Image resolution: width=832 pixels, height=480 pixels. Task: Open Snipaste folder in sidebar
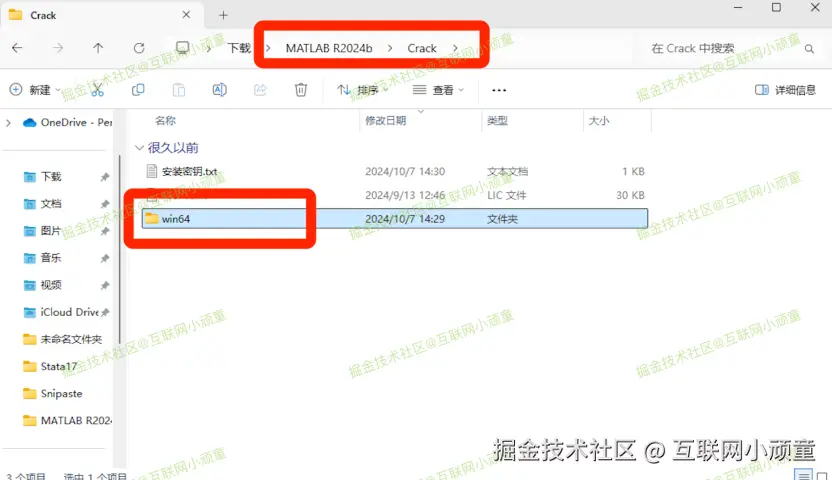pos(53,394)
